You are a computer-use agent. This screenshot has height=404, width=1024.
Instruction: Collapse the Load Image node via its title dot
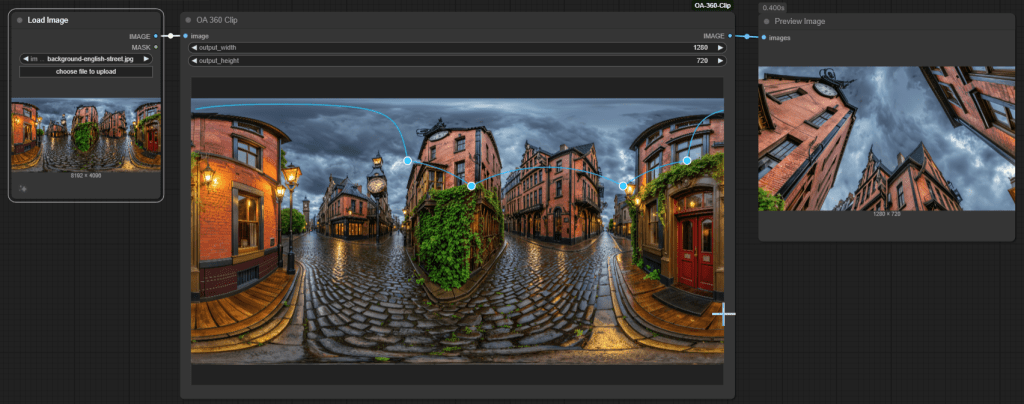[x=19, y=20]
